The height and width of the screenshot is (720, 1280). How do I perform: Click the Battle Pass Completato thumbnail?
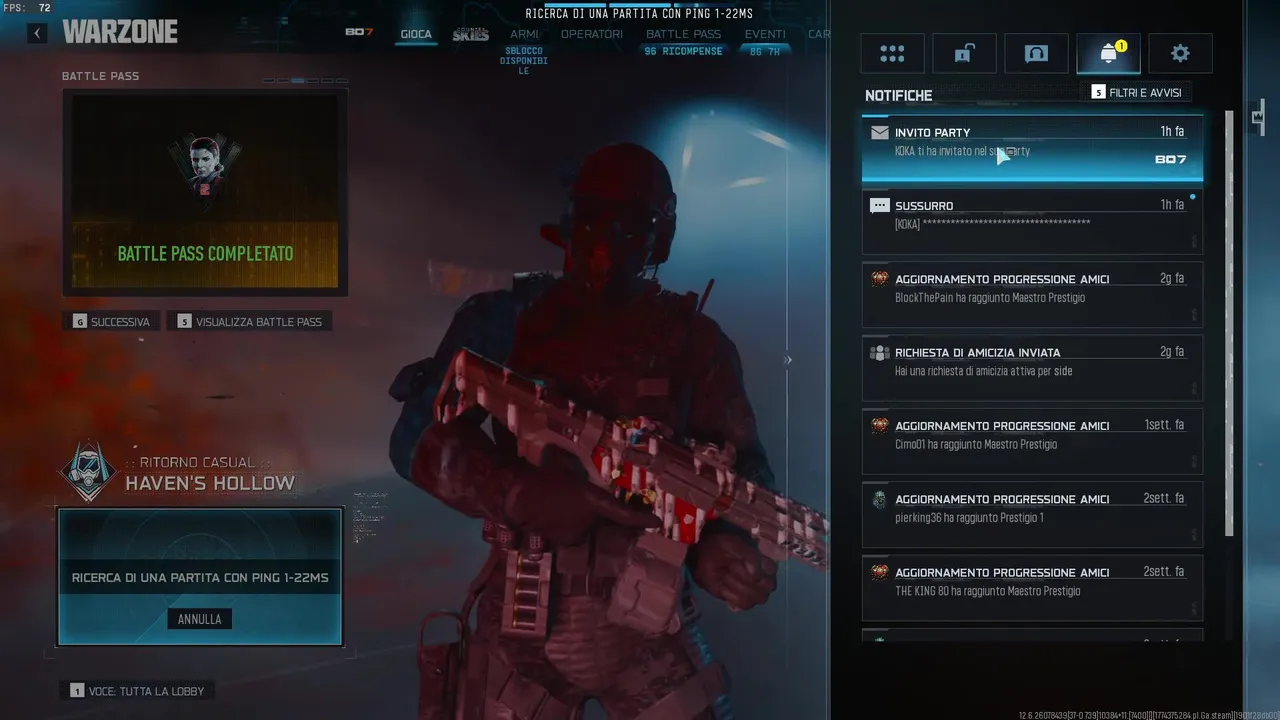pos(205,192)
